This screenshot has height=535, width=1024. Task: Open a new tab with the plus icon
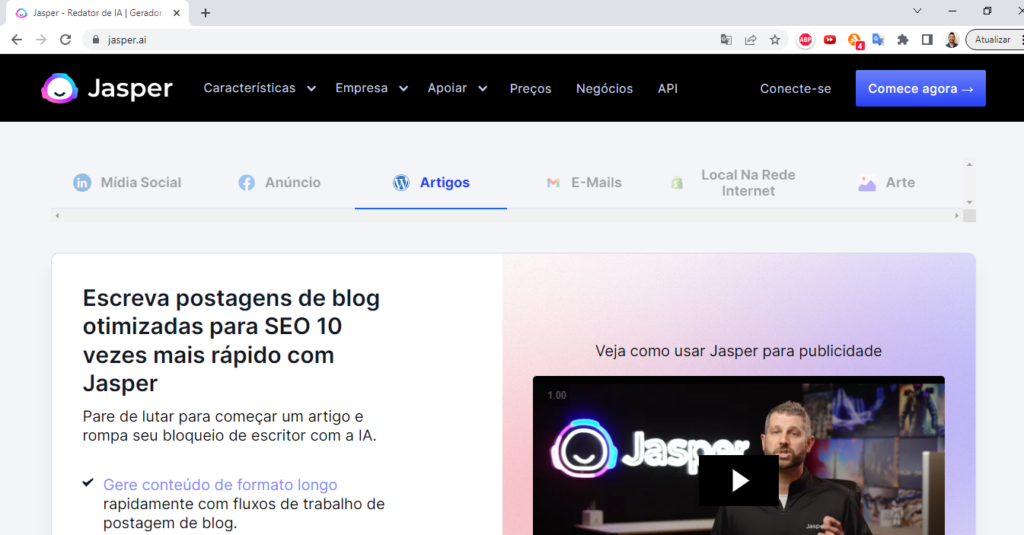tap(205, 13)
